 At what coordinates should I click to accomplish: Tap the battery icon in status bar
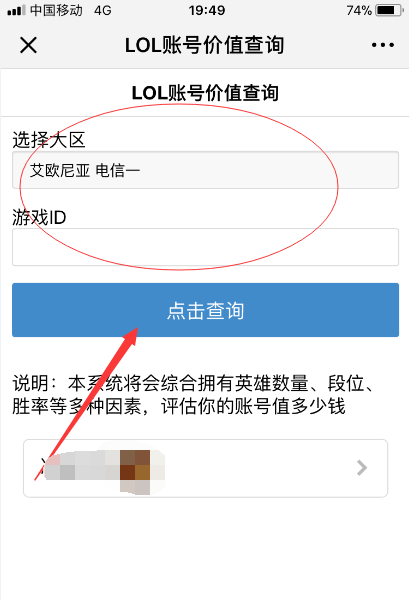[x=389, y=10]
